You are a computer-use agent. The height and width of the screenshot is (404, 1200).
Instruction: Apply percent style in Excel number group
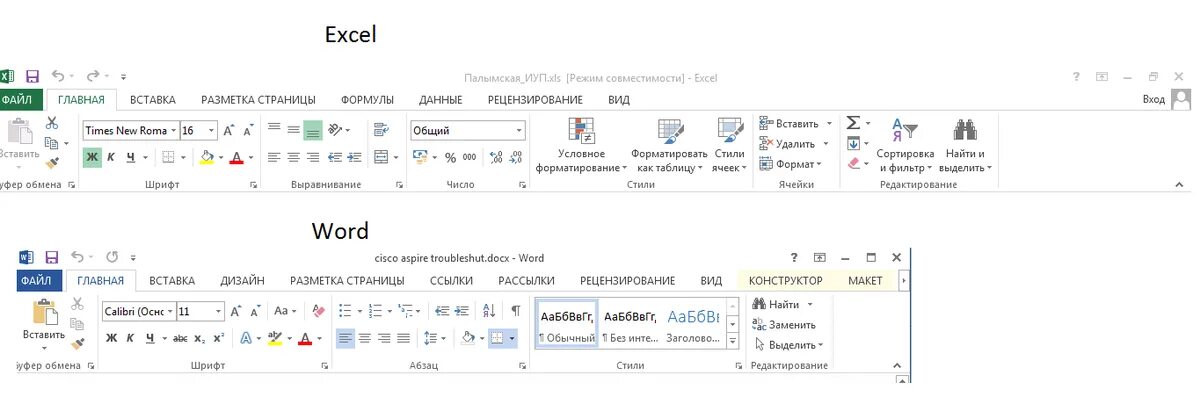450,157
